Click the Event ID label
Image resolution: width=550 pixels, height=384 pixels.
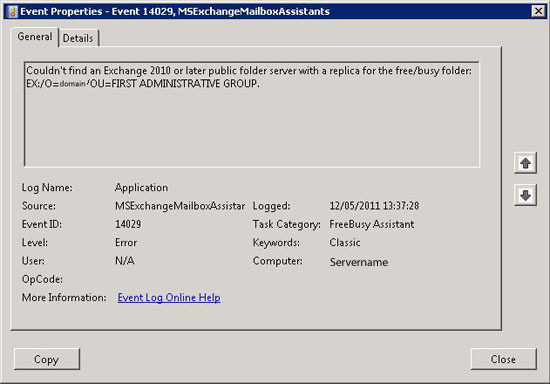coord(41,224)
